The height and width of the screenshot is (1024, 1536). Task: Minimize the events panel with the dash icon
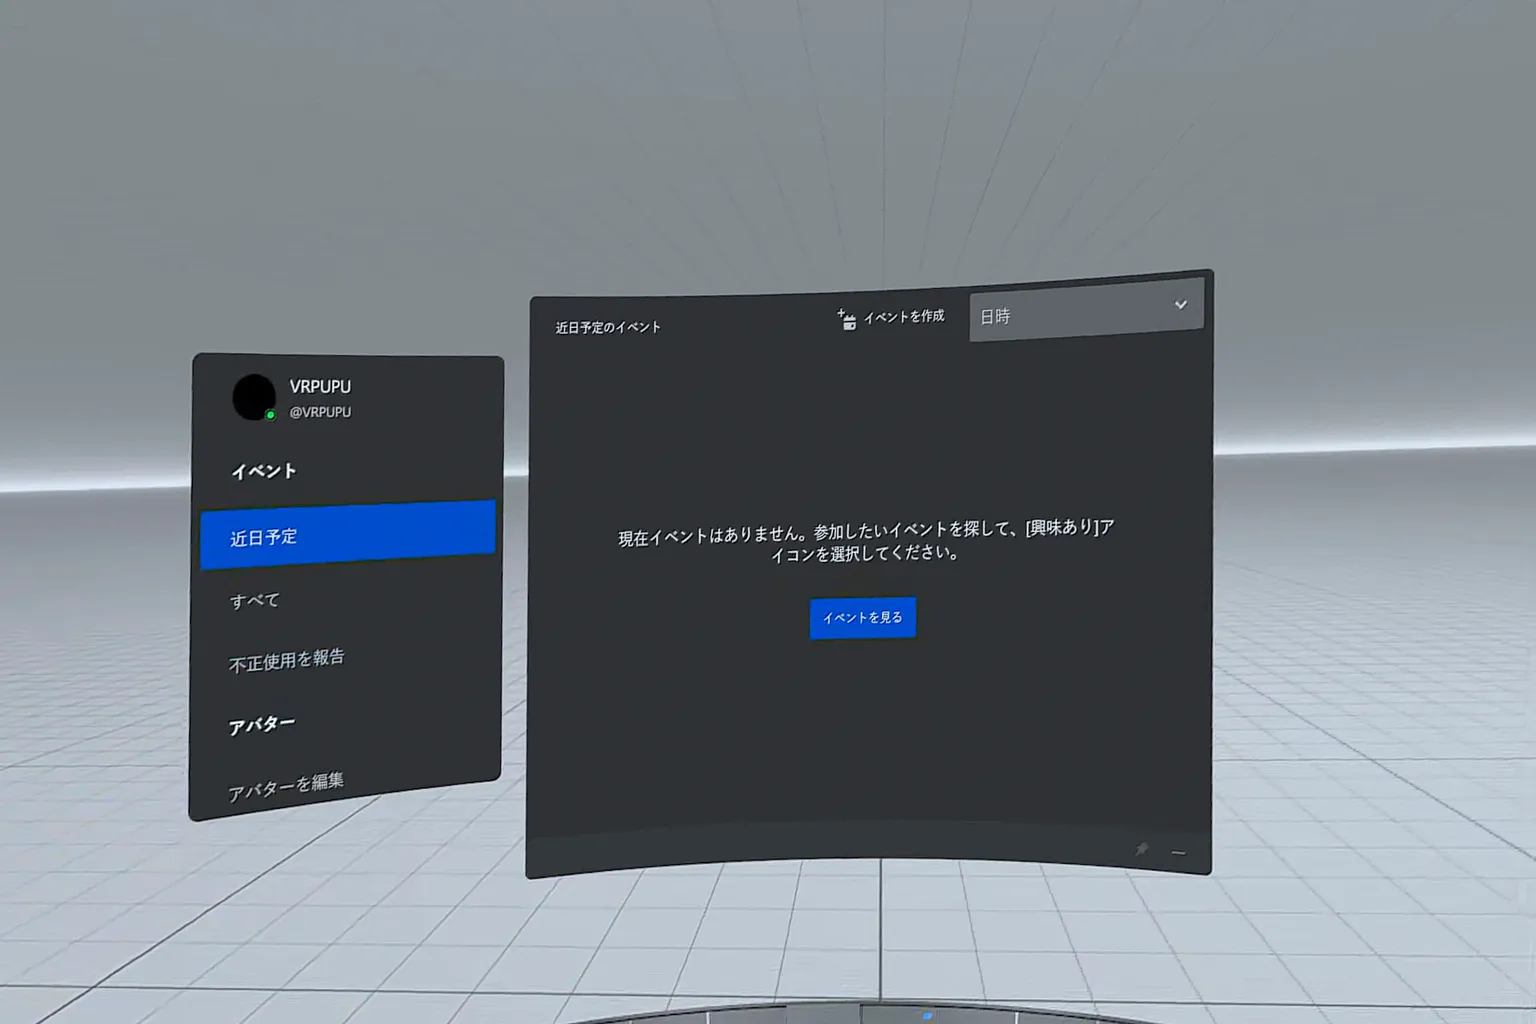coord(1178,853)
